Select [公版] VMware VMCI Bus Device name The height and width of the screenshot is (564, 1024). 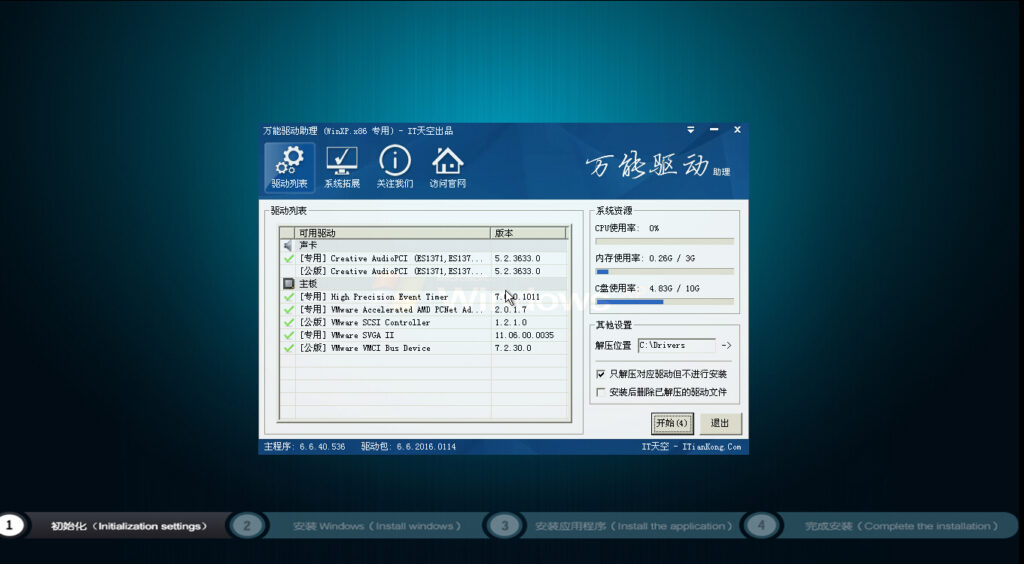tap(365, 348)
